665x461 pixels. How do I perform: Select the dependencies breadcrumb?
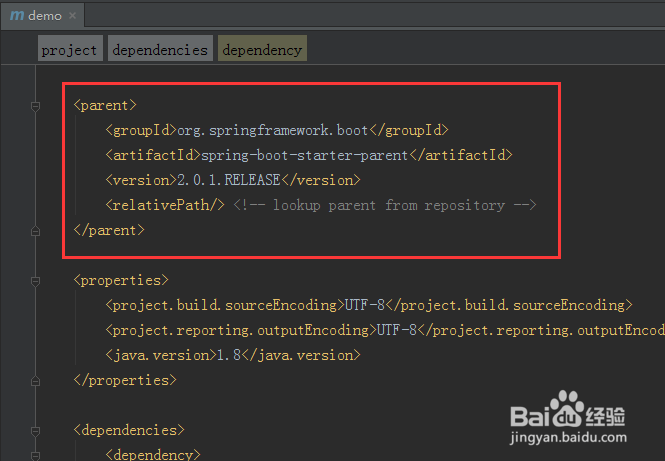(160, 48)
